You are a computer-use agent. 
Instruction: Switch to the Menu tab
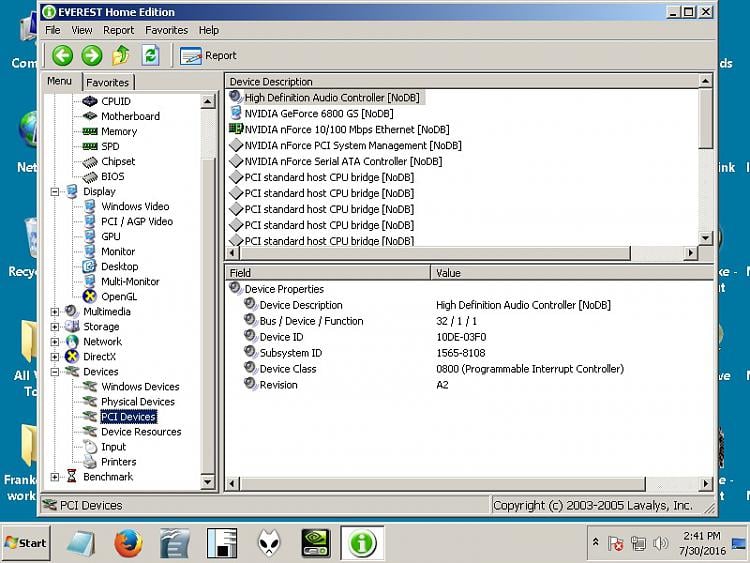click(x=59, y=81)
